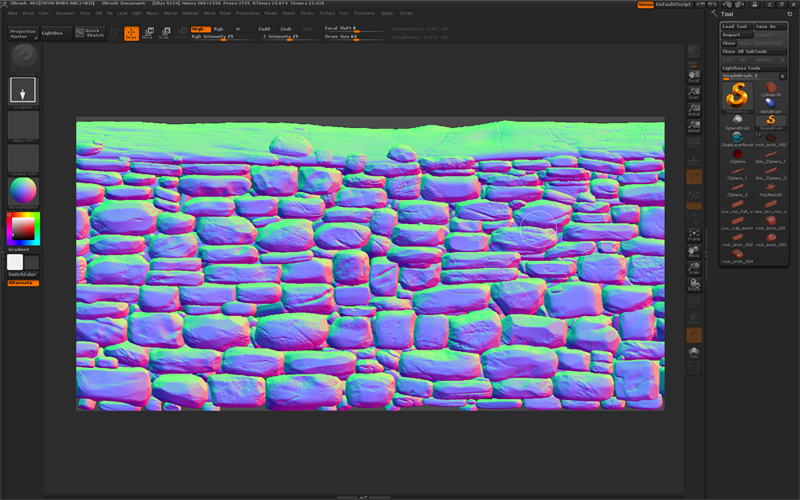Select the SphereBrush tool icon
800x500 pixels.
coord(737,120)
